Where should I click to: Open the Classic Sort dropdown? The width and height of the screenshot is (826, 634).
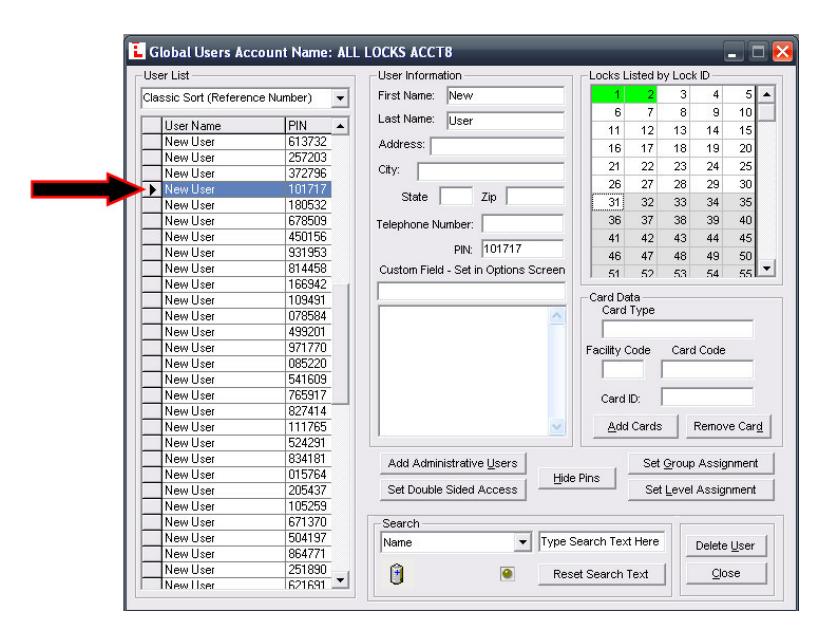pyautogui.click(x=340, y=98)
